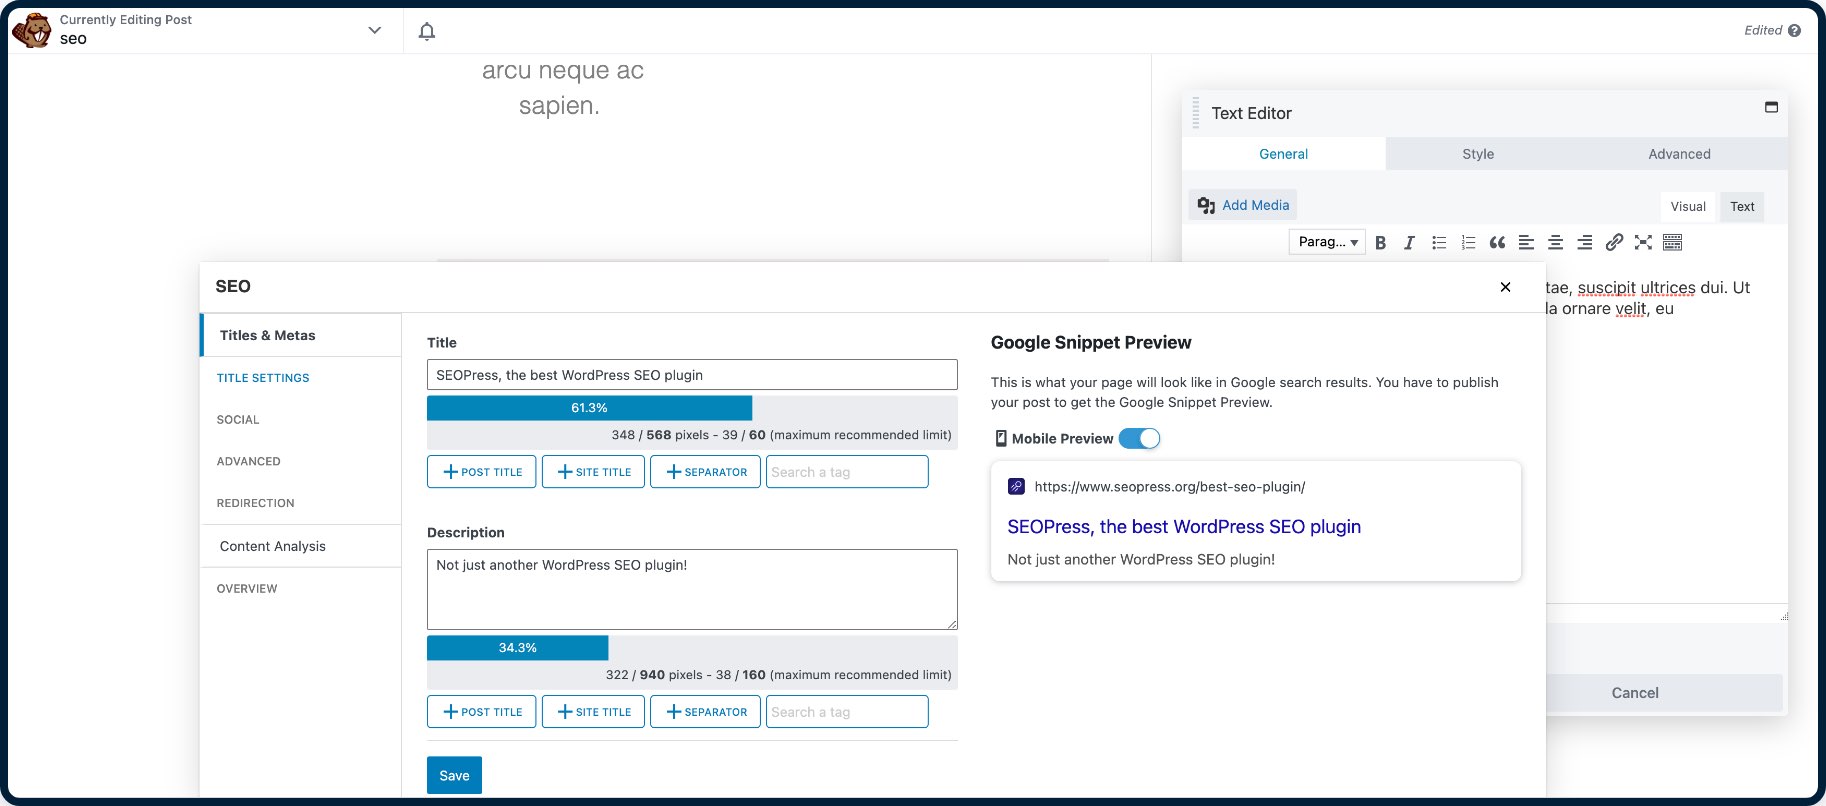1826x806 pixels.
Task: Open the notifications bell
Action: 427,31
